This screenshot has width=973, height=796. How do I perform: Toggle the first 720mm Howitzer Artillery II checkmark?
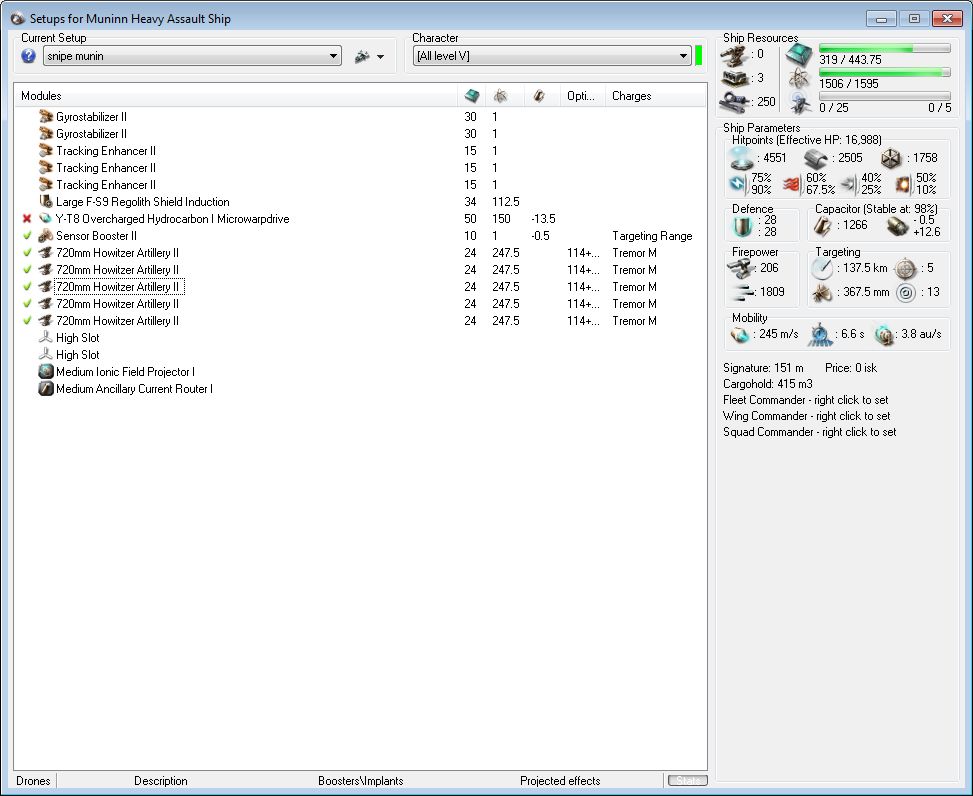[x=27, y=253]
